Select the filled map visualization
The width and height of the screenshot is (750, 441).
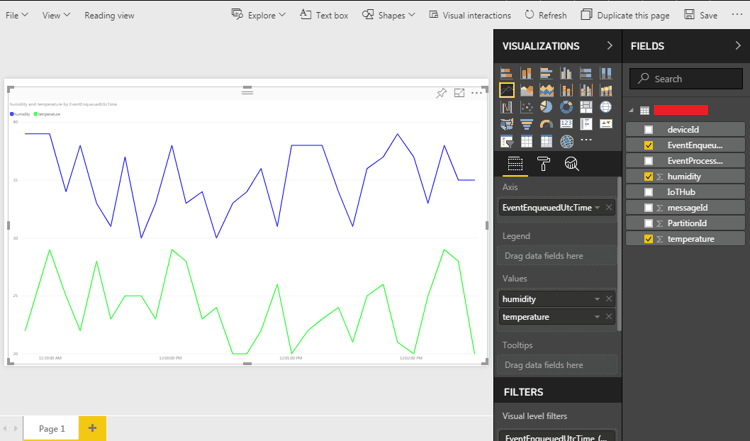coord(507,124)
